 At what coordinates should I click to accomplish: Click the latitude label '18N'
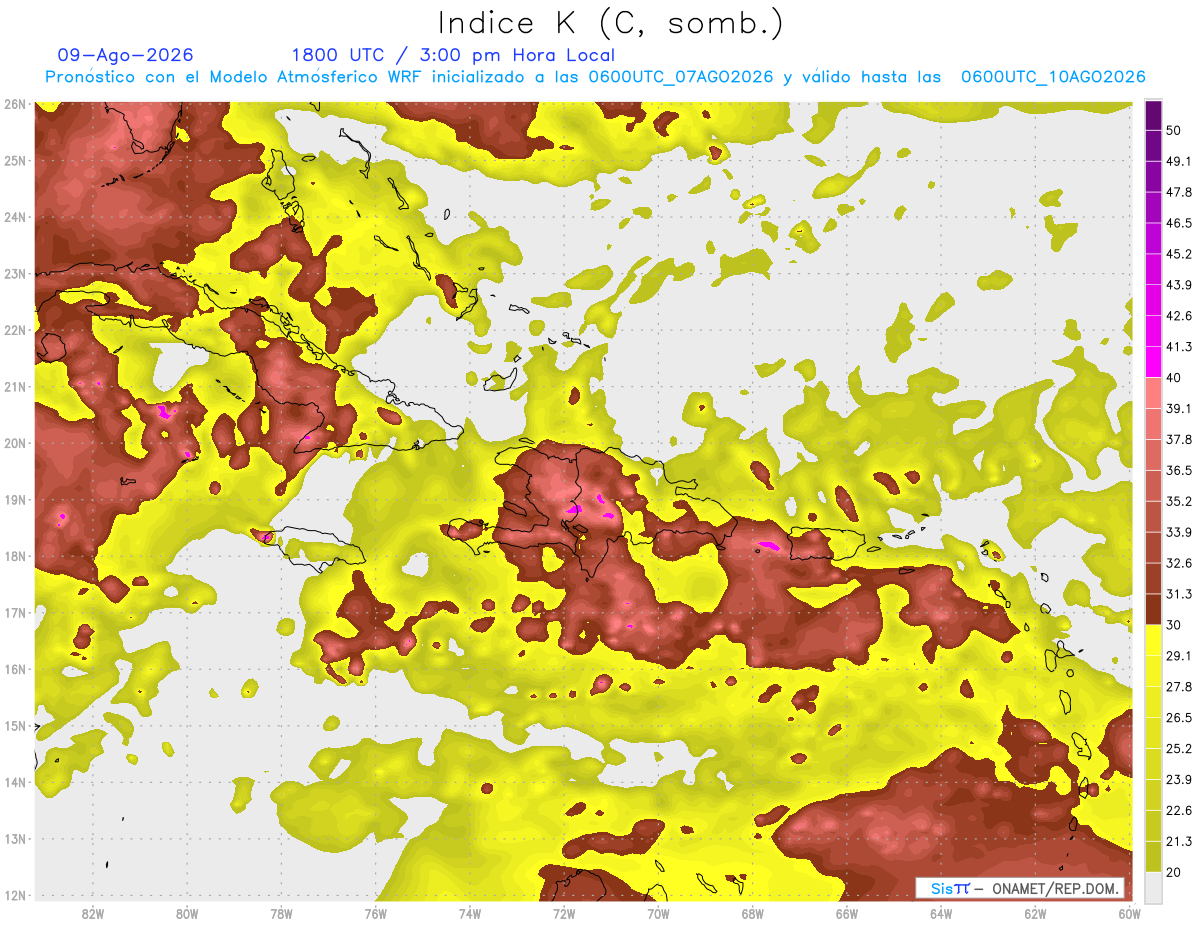pyautogui.click(x=15, y=556)
